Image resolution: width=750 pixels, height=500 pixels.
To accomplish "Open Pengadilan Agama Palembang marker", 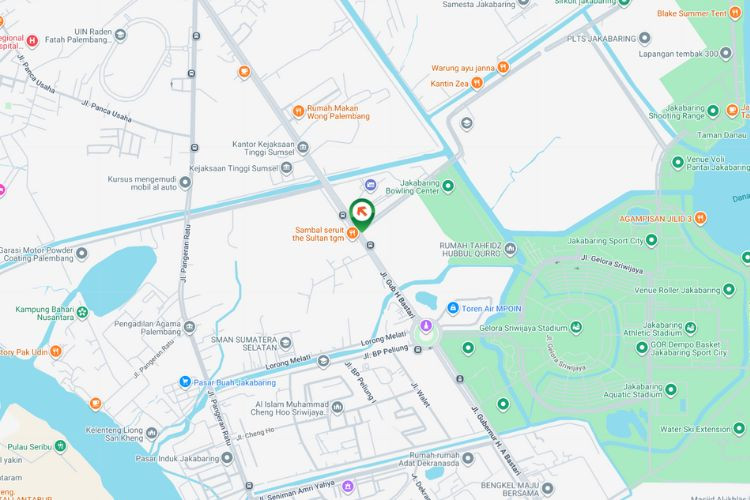I will pyautogui.click(x=189, y=328).
